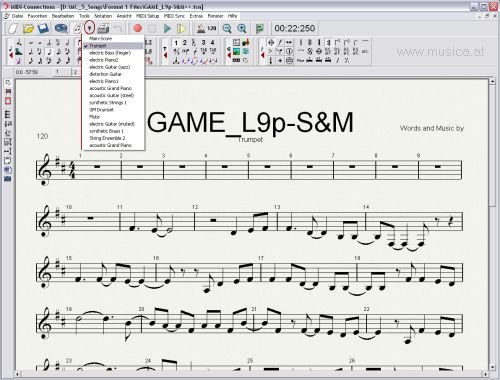The height and width of the screenshot is (380, 500).
Task: Create a new song file
Action: coord(13,29)
